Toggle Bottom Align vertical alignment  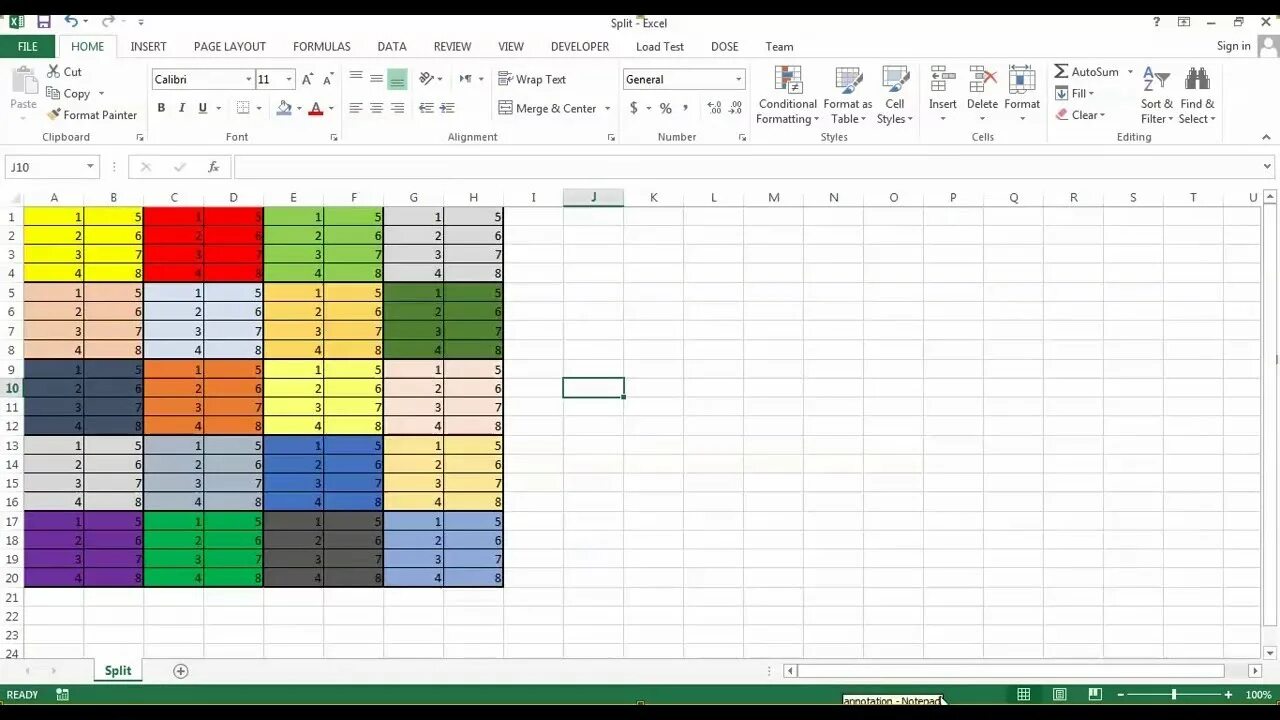point(397,79)
